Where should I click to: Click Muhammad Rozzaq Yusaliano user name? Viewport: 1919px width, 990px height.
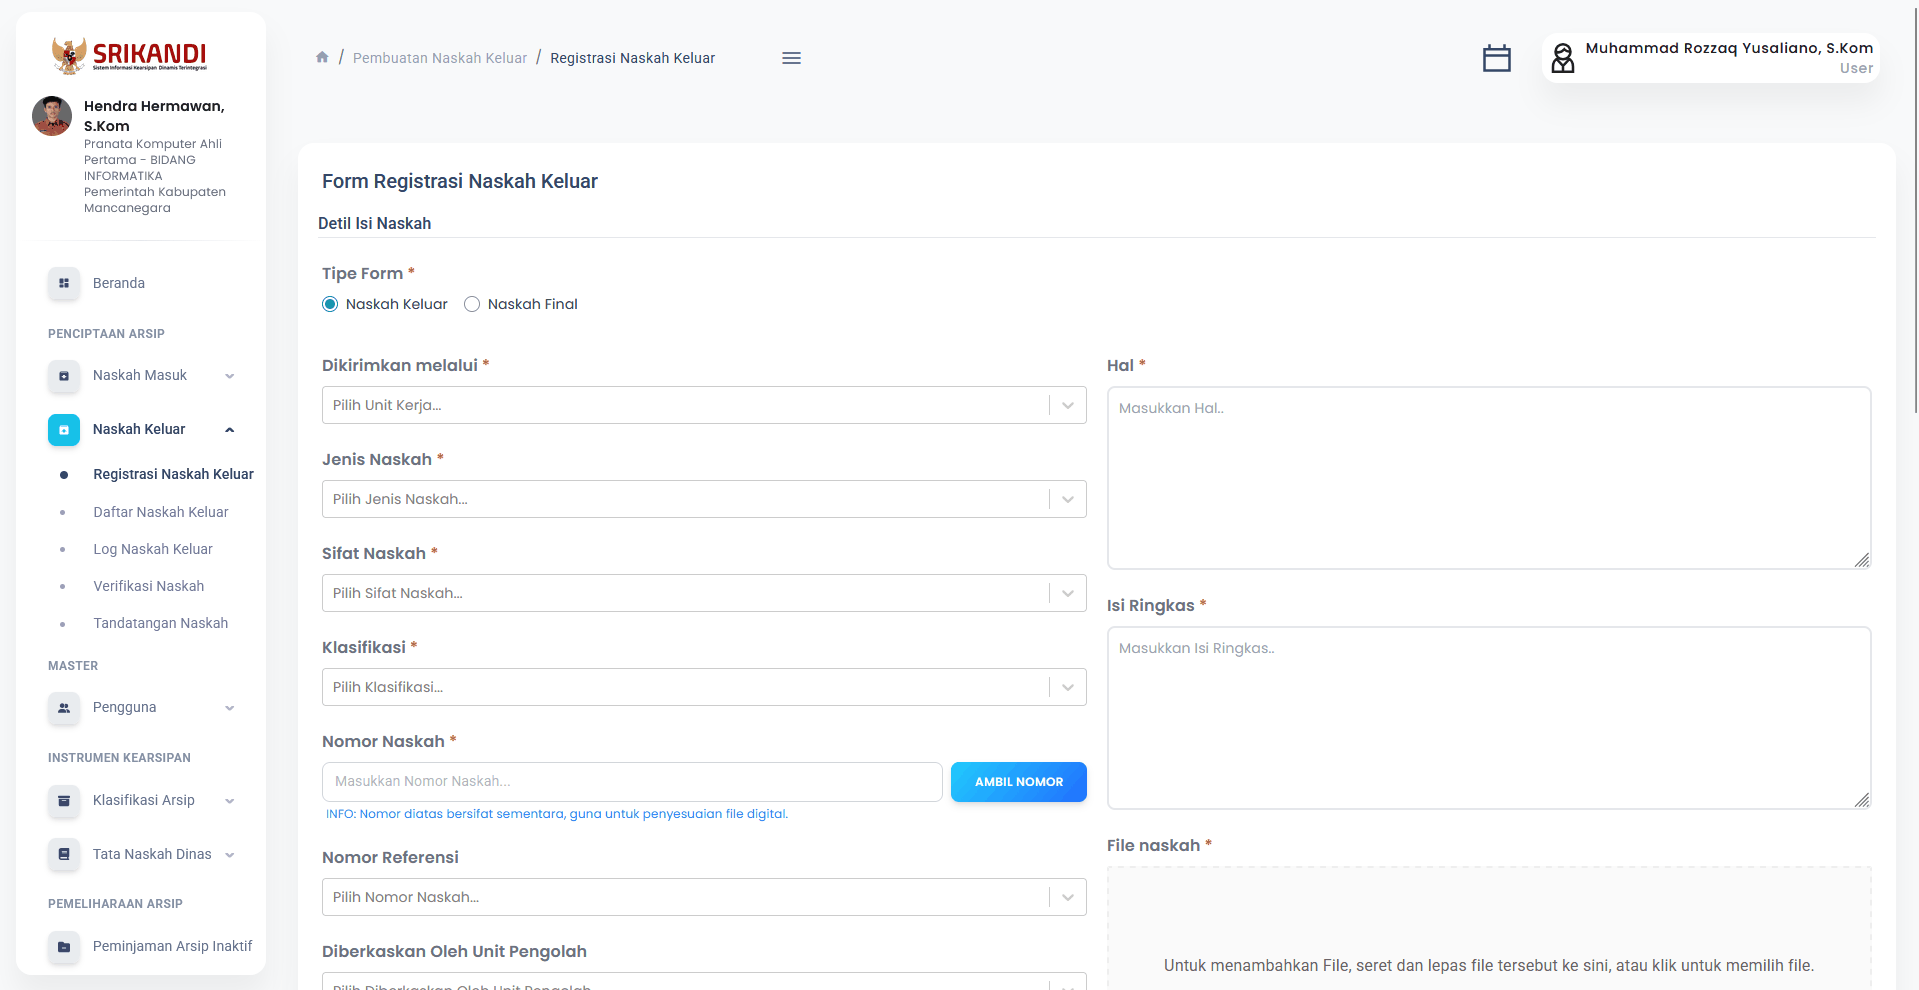(x=1729, y=48)
